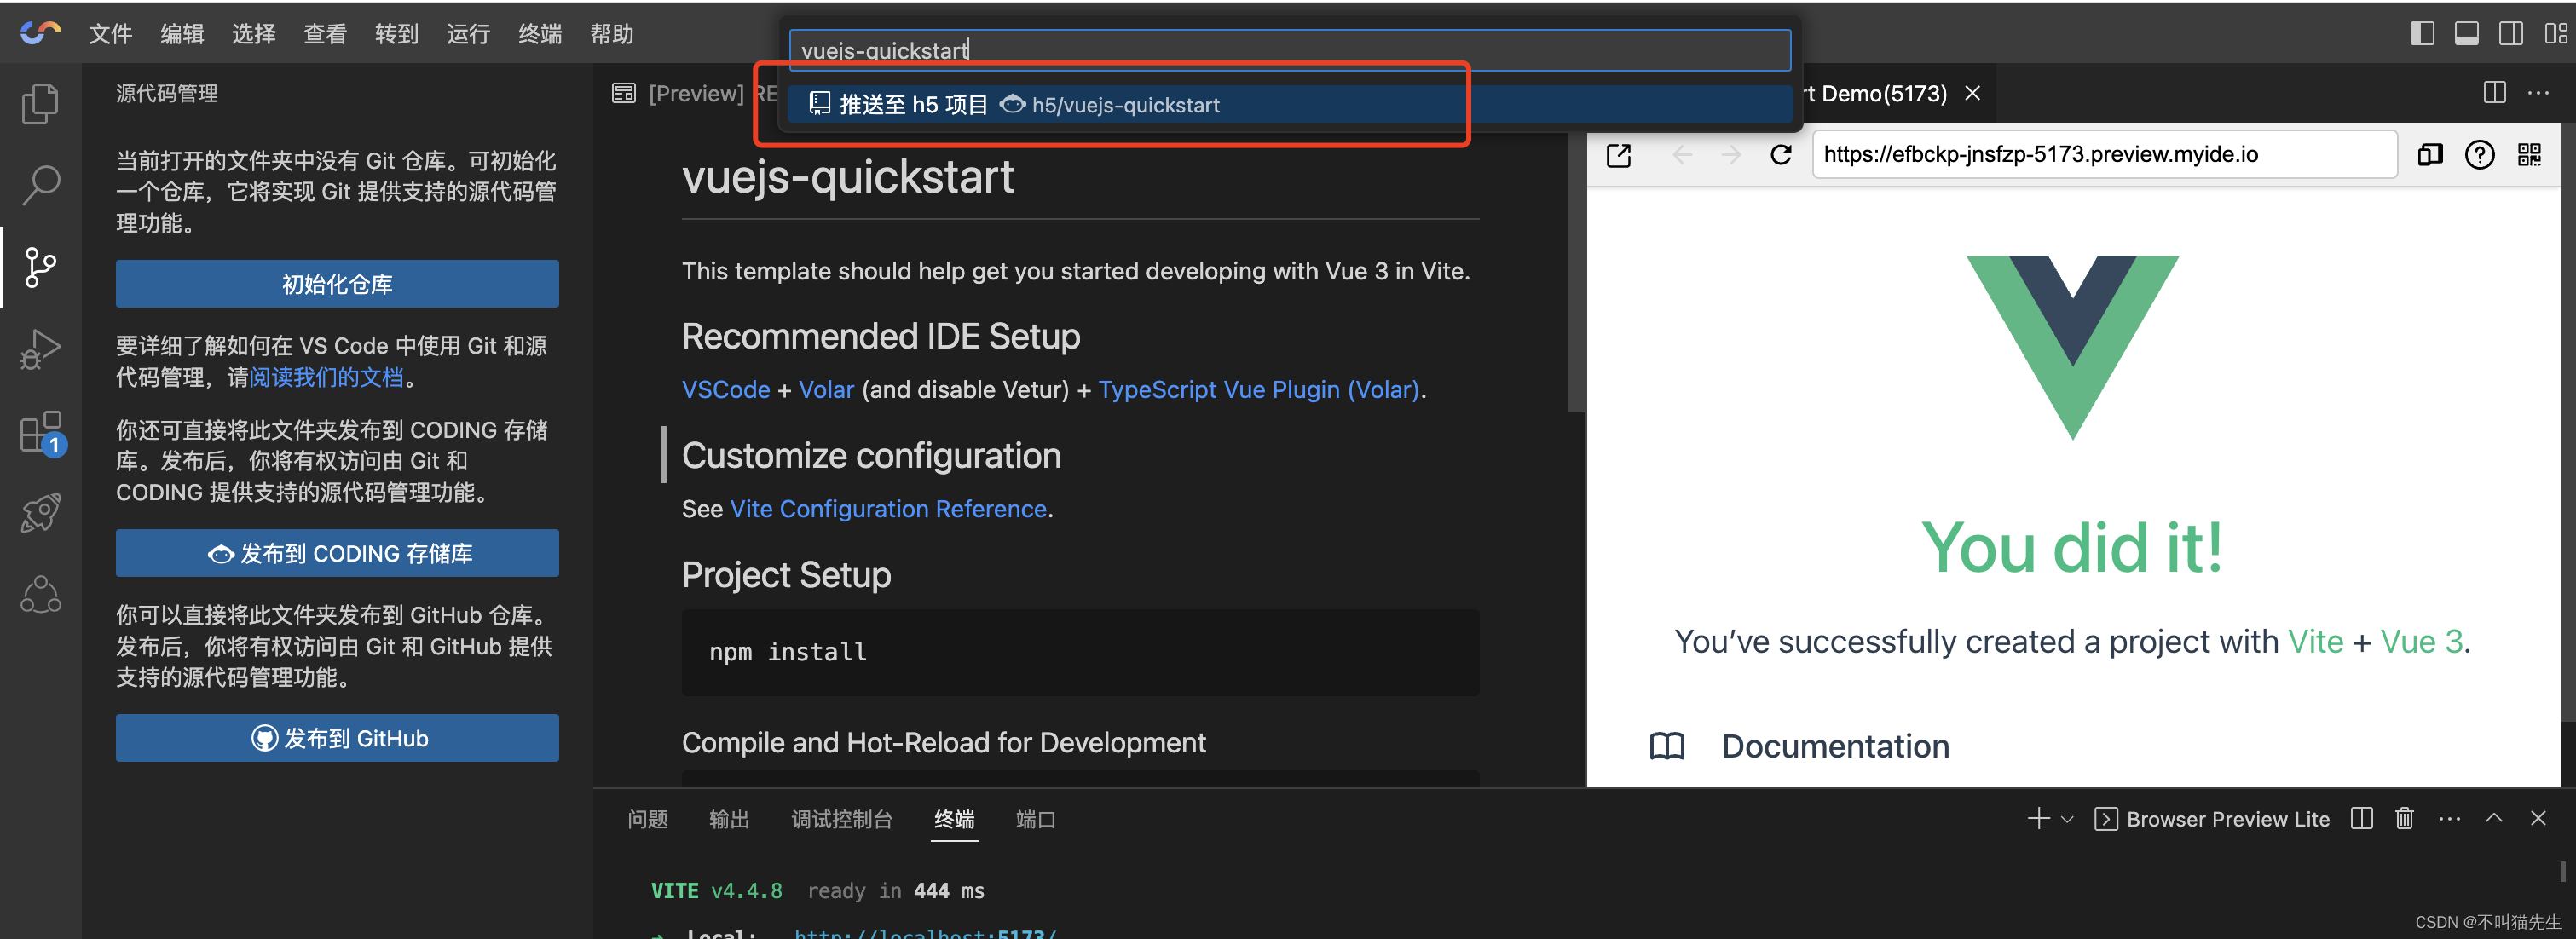The image size is (2576, 939).
Task: Click the Documentation heading in preview
Action: pyautogui.click(x=1835, y=746)
